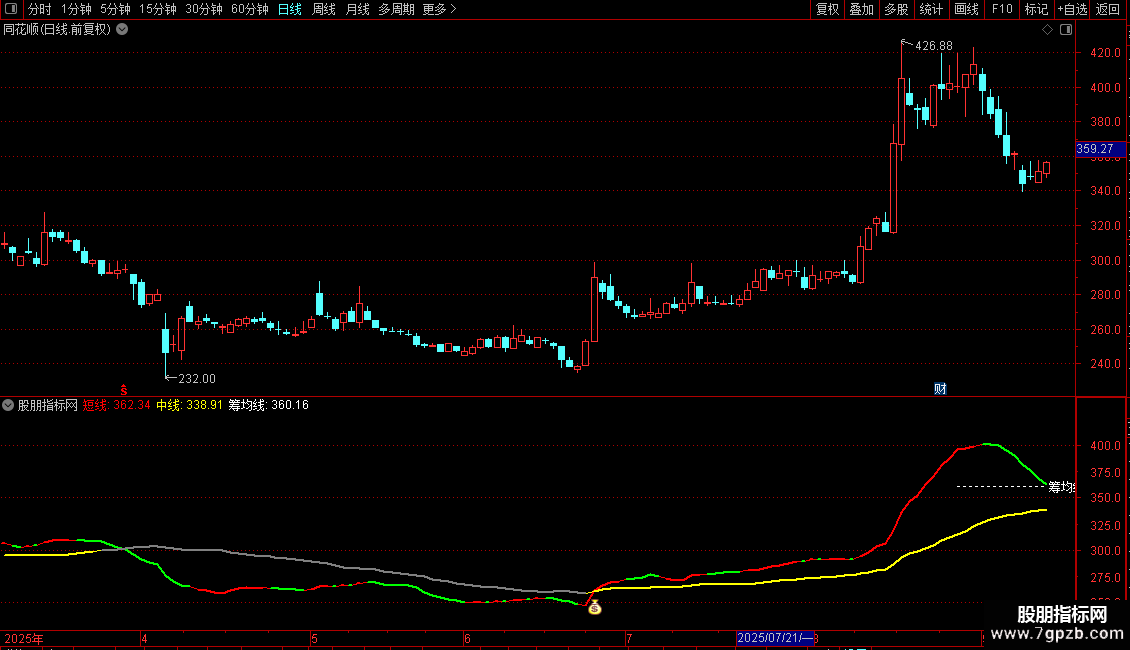Open the 画线 drawing tools

pos(966,9)
